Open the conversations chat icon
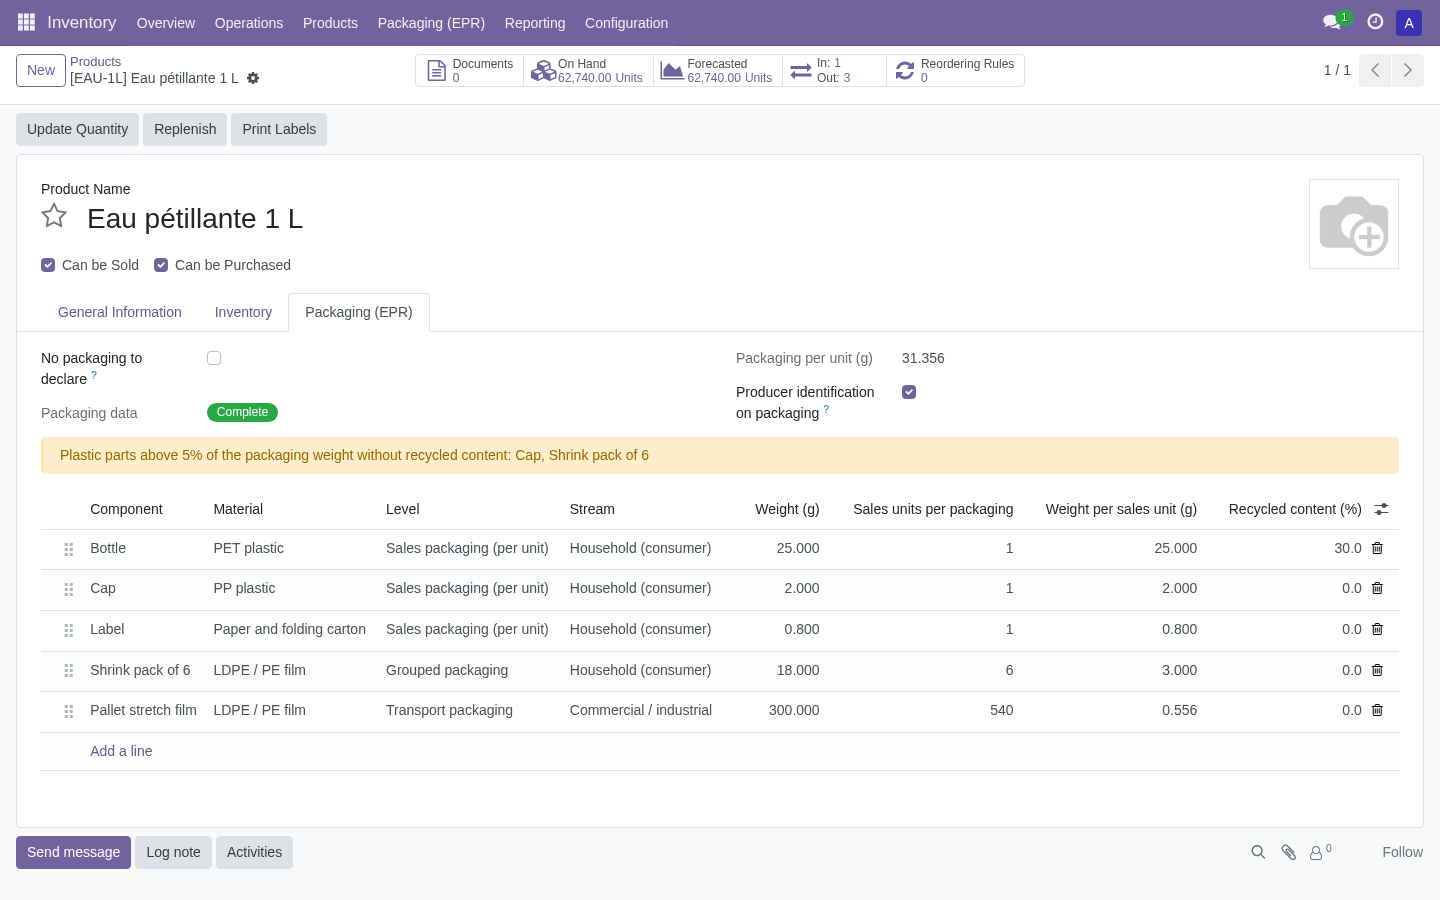1440x900 pixels. pos(1331,22)
